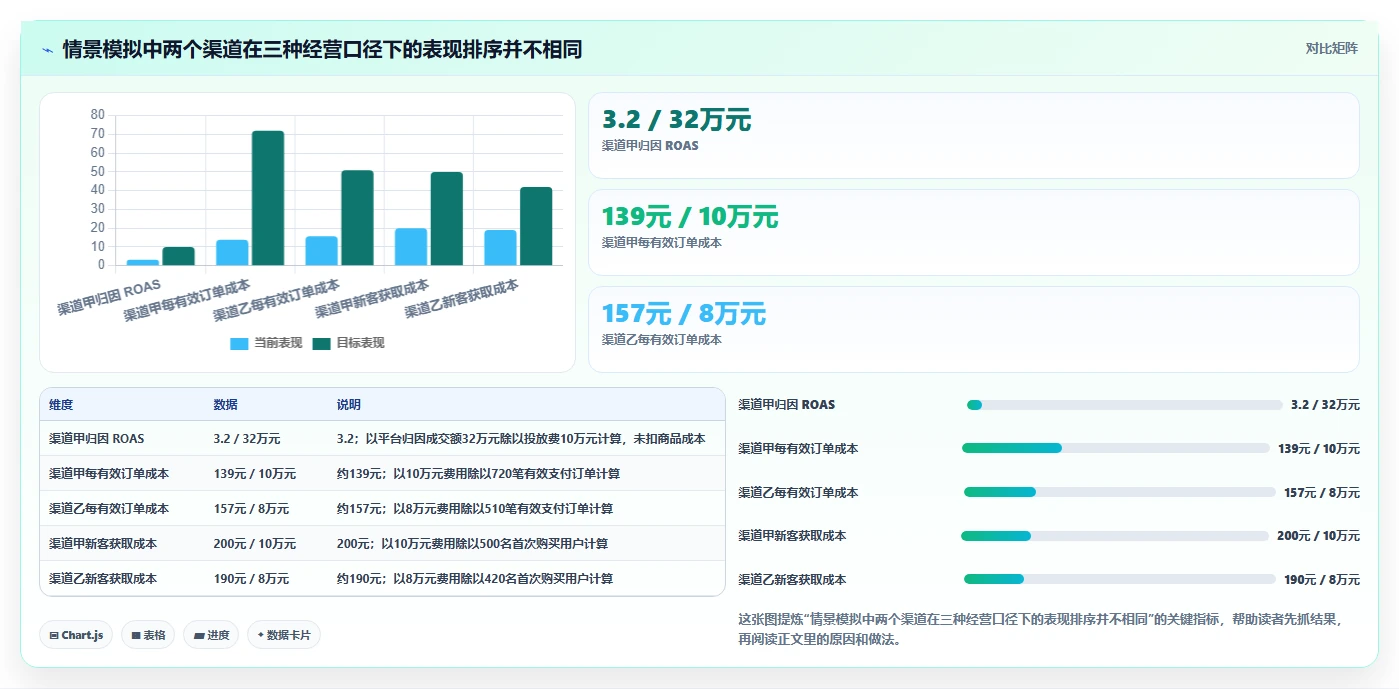
Task: Click the 3.2 / 32万元 data card
Action: point(973,135)
